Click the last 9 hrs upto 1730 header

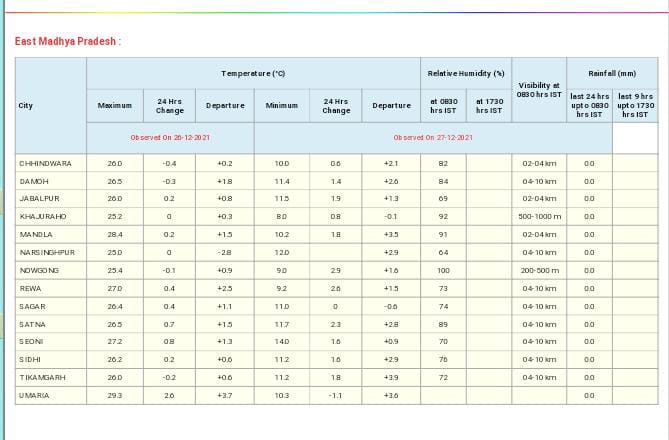[635, 106]
